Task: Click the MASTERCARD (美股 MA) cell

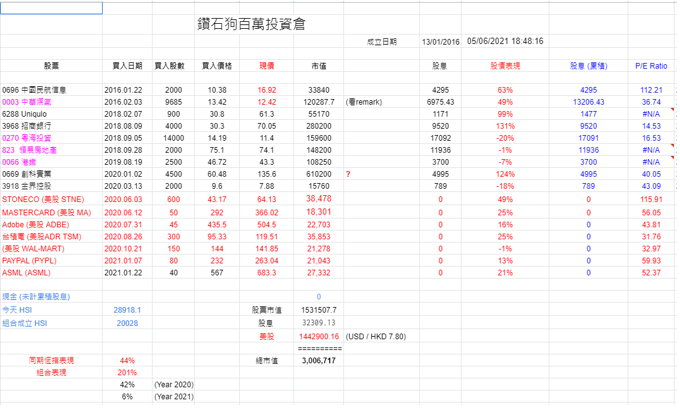Action: (x=46, y=212)
